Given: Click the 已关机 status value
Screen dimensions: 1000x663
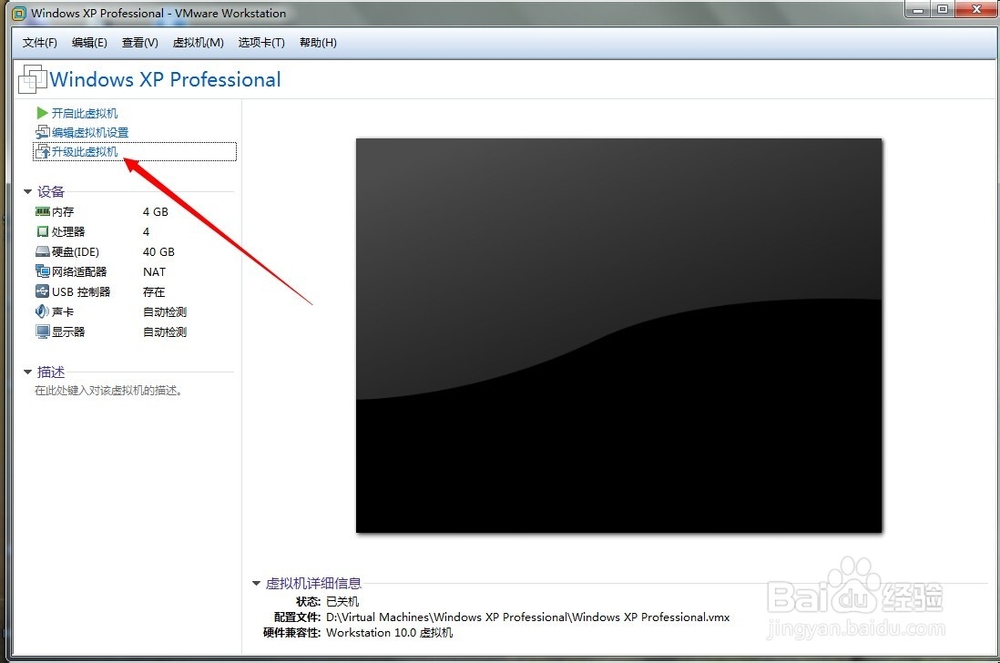Looking at the screenshot, I should [x=342, y=601].
